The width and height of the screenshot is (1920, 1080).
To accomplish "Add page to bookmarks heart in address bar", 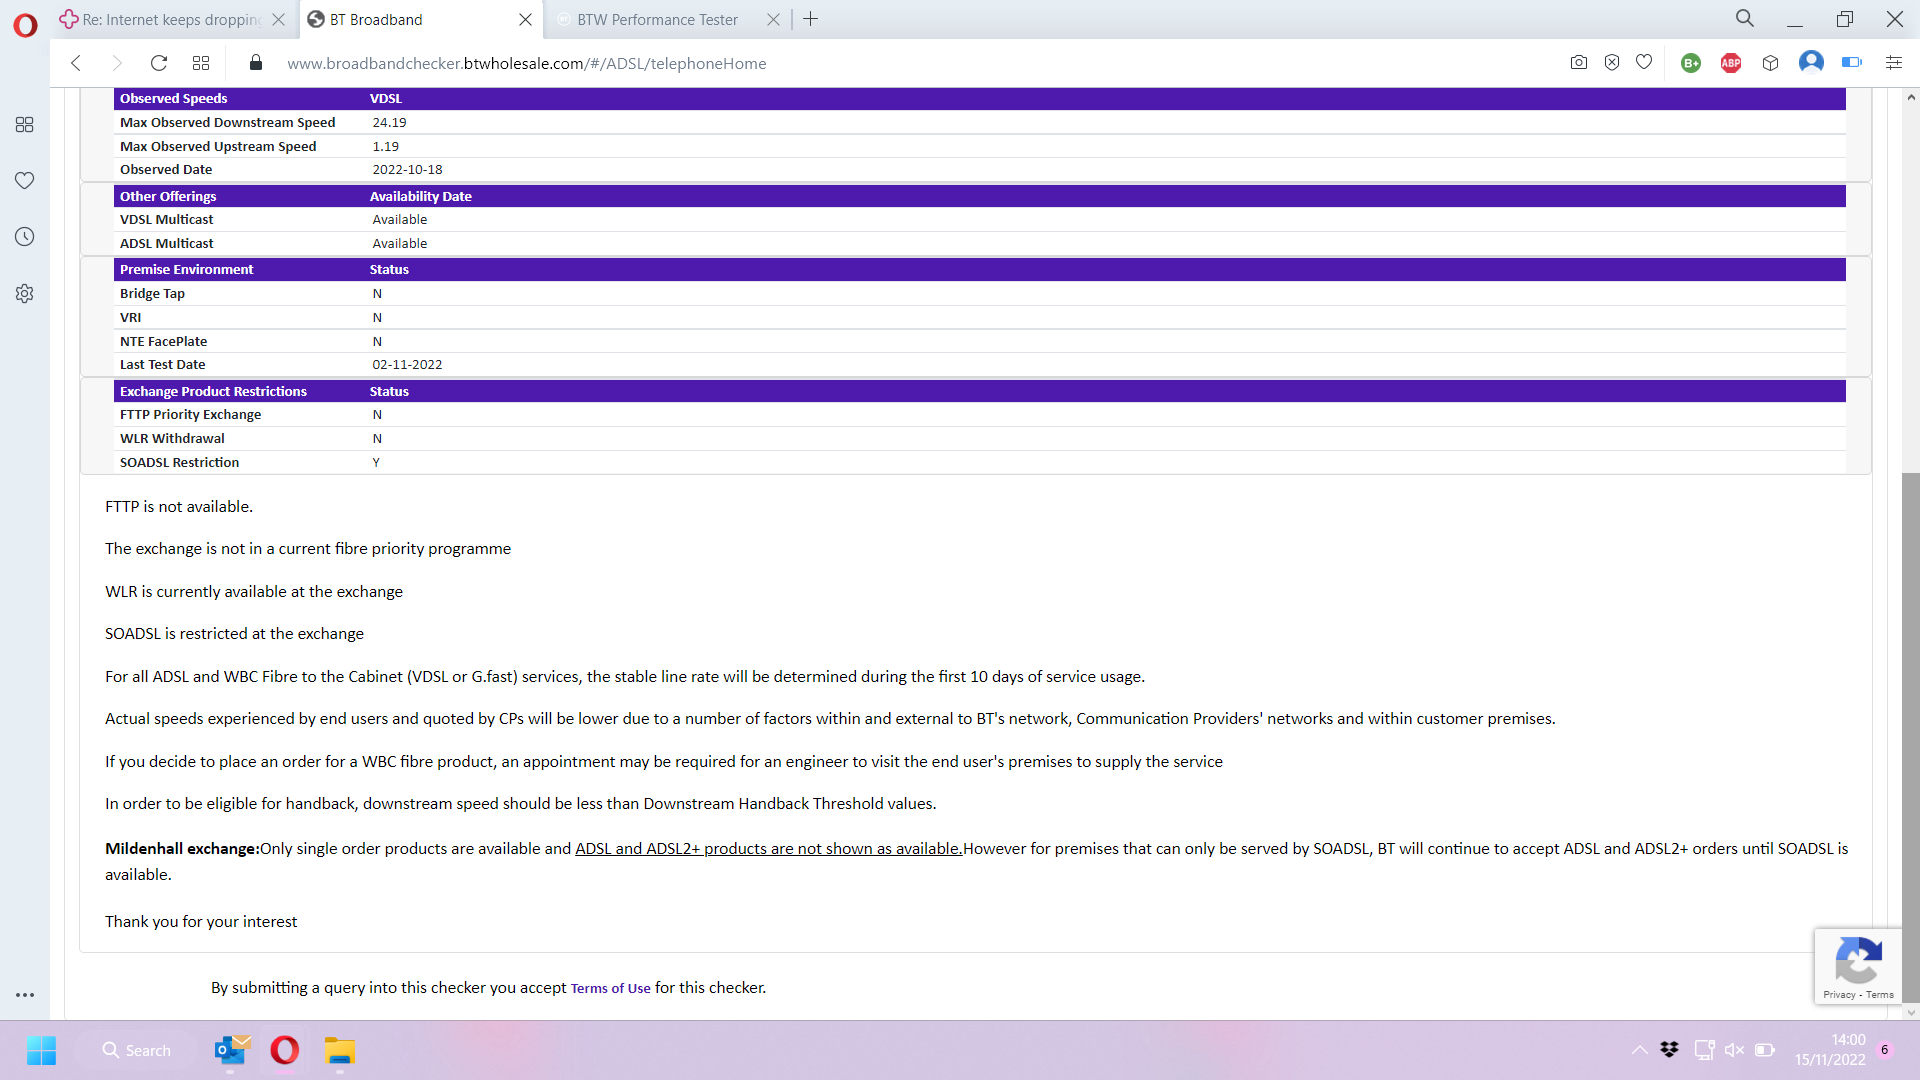I will tap(1644, 63).
